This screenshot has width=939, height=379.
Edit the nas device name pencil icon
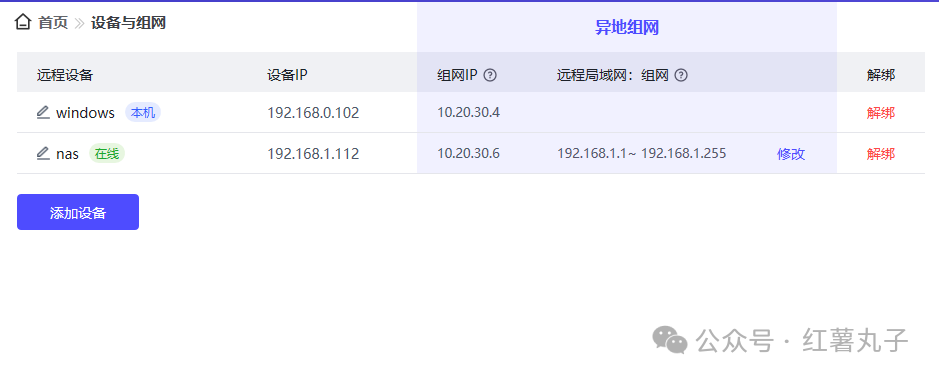point(43,154)
